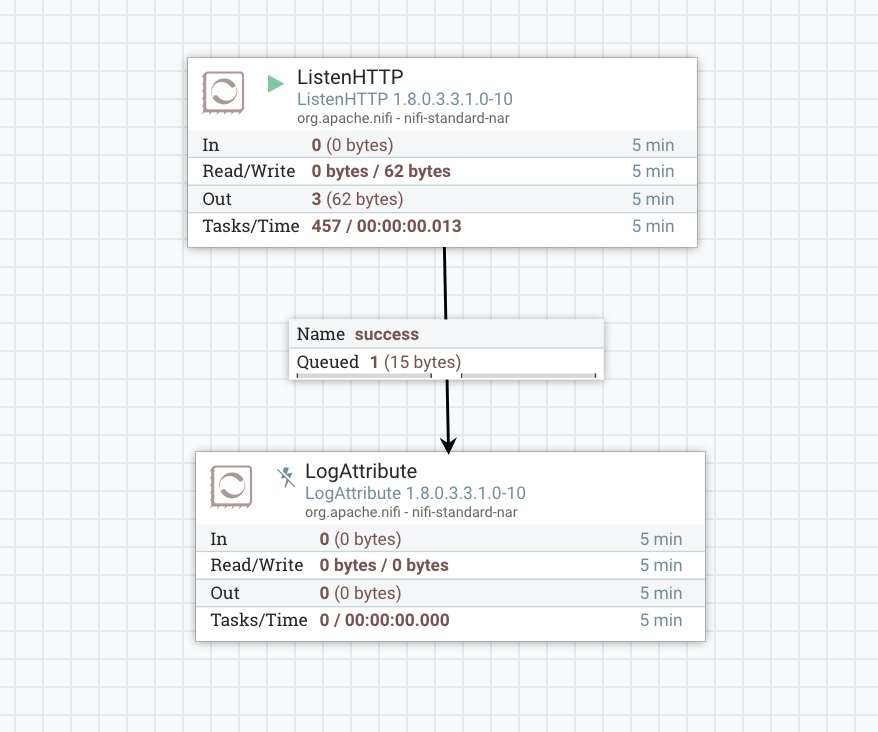Click the LogAttribute processor icon
The height and width of the screenshot is (732, 878).
pyautogui.click(x=233, y=487)
